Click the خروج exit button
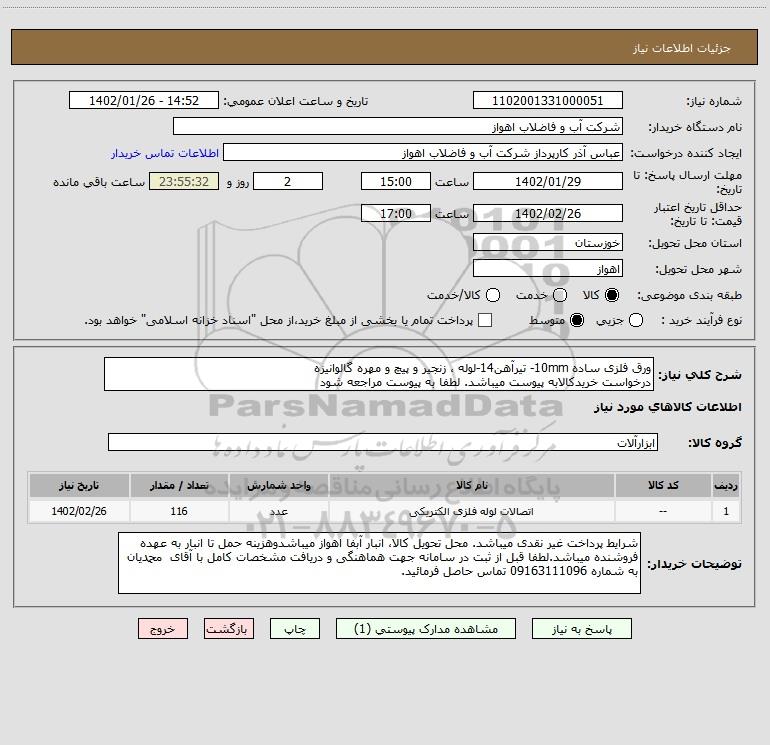 (x=163, y=629)
